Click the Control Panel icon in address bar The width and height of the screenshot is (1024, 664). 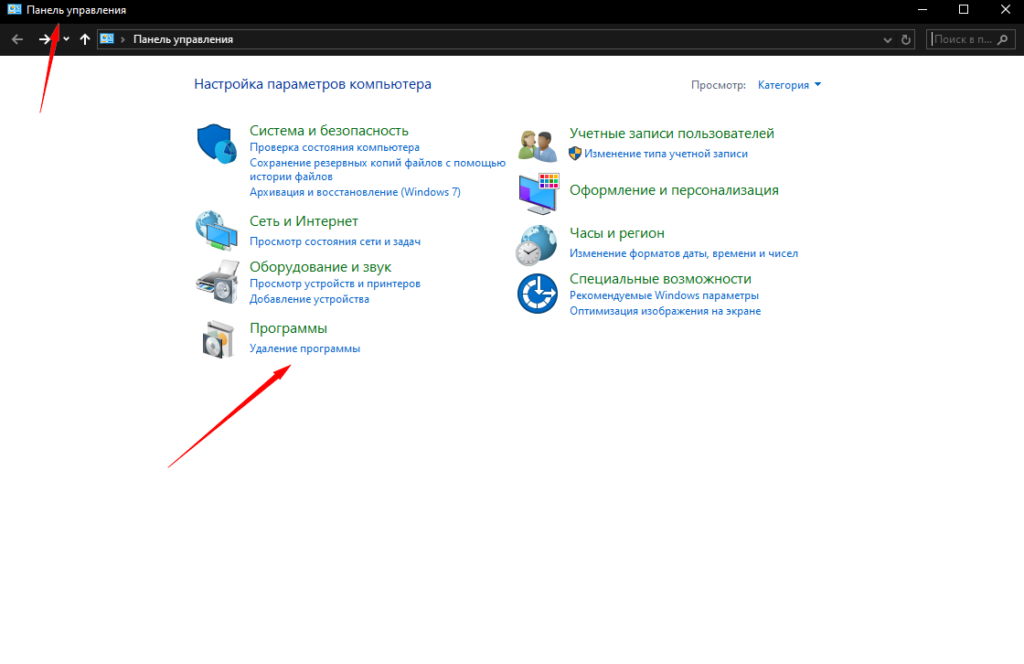pos(107,39)
